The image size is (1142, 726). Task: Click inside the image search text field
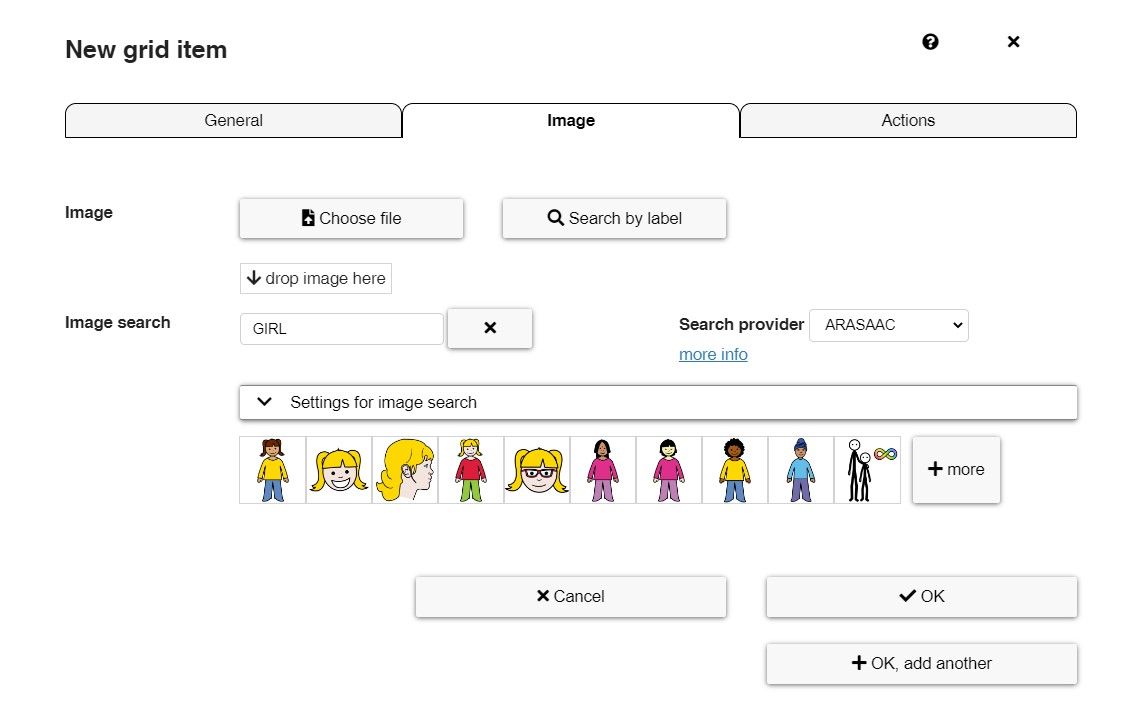[341, 328]
